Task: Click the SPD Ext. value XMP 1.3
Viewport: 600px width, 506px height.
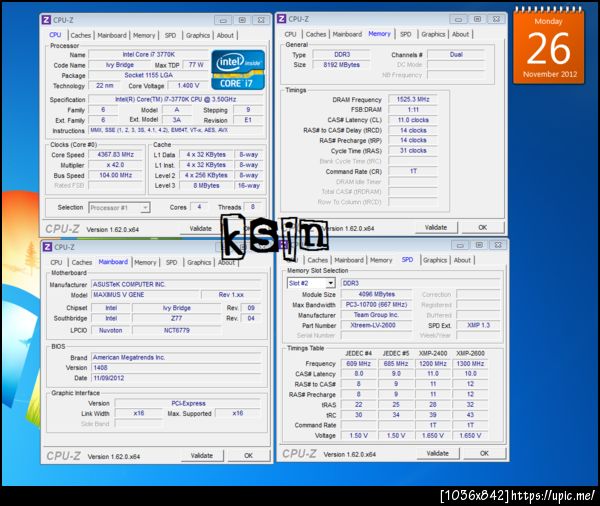Action: [478, 325]
